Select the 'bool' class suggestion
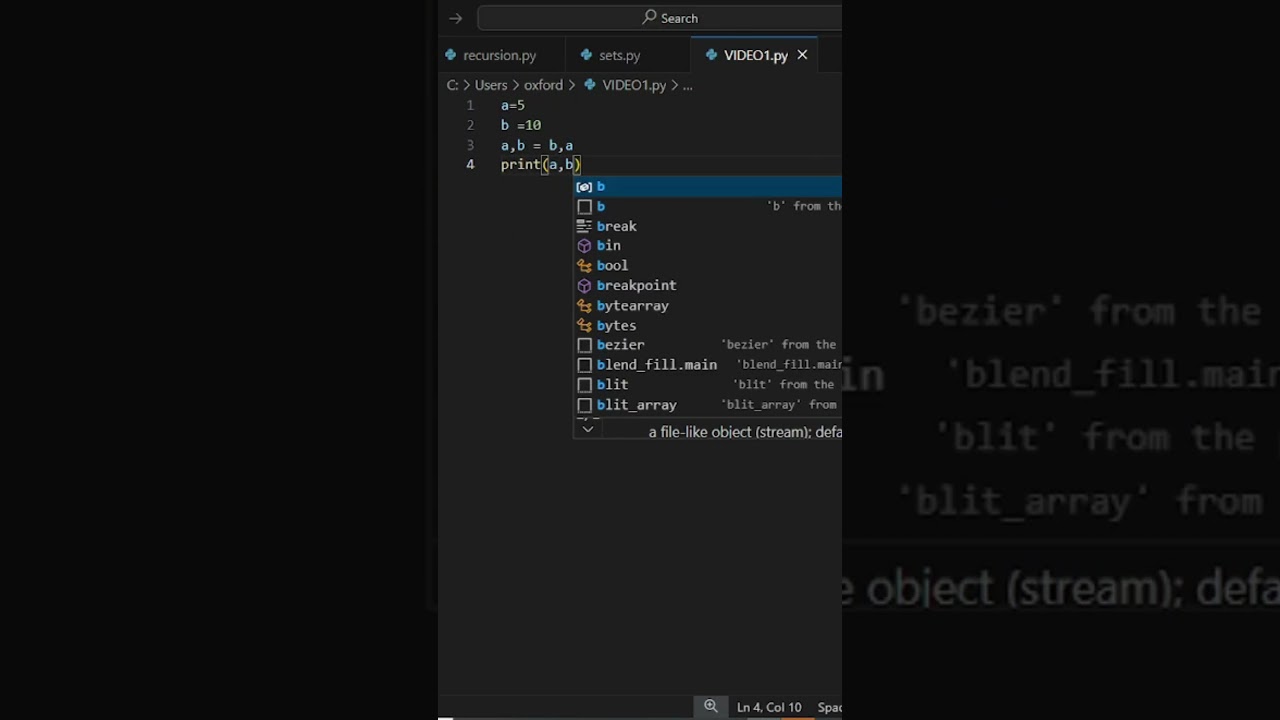 click(612, 266)
